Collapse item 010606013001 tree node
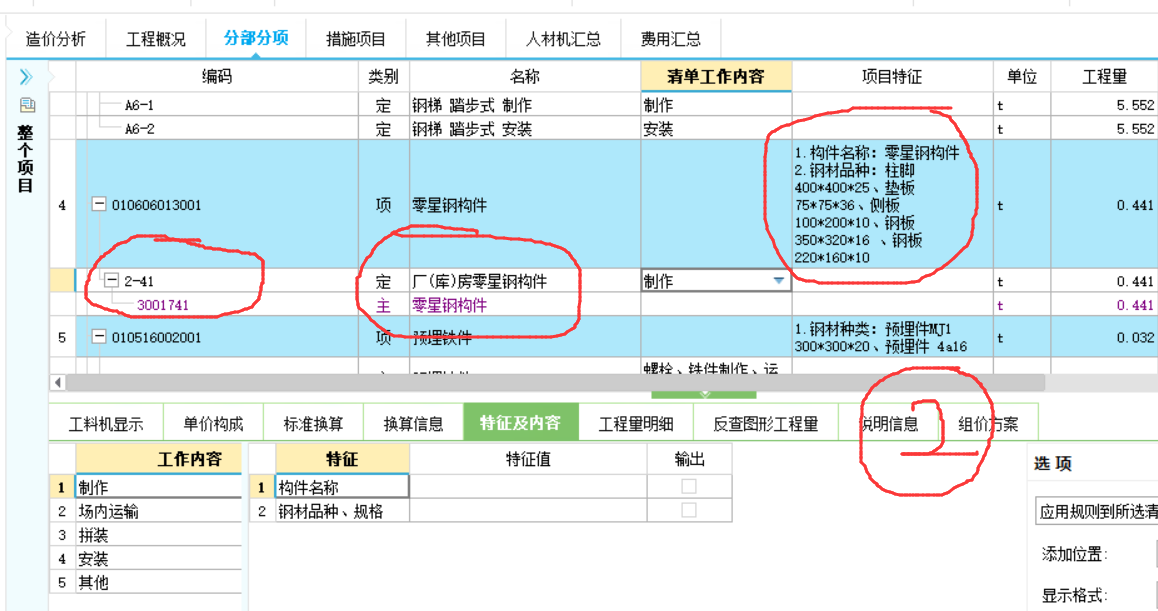Viewport: 1158px width, 611px height. click(x=98, y=204)
